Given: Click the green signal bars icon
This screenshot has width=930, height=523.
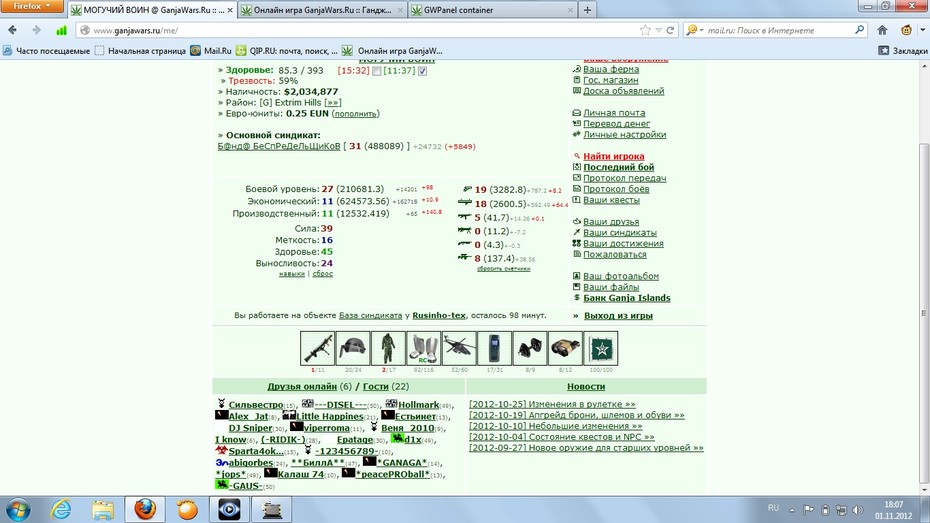Looking at the screenshot, I should (x=61, y=30).
